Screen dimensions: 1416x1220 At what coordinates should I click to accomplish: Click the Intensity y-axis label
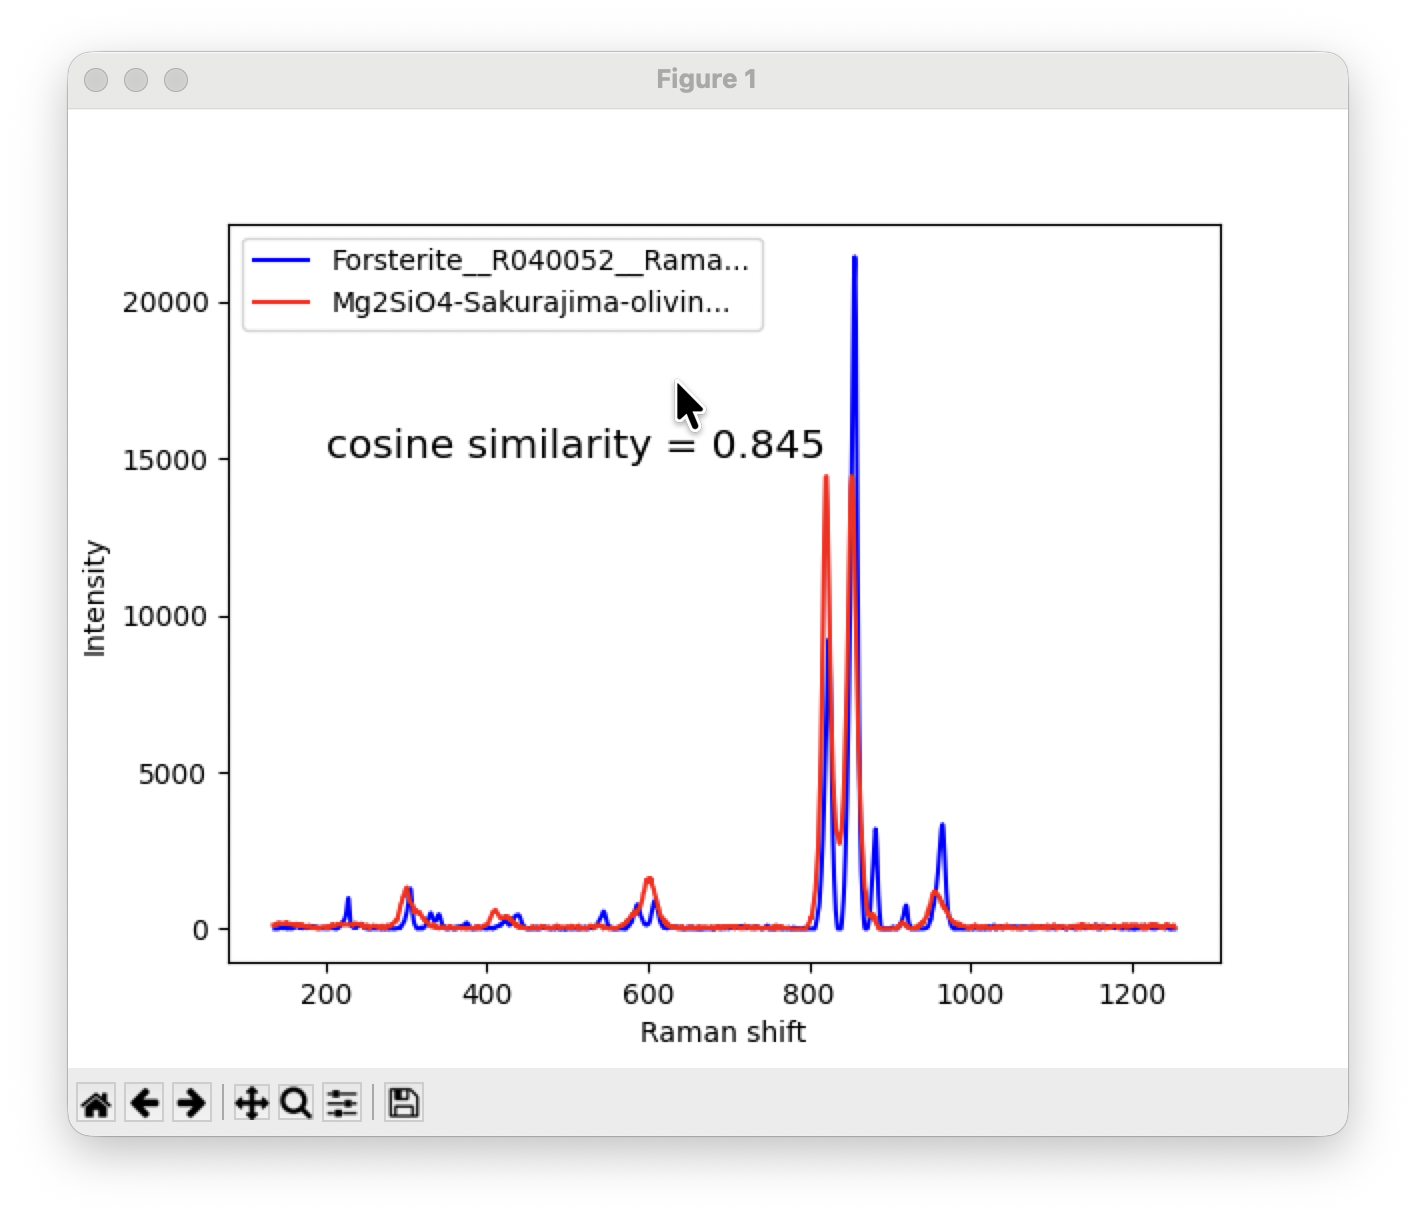click(x=95, y=598)
